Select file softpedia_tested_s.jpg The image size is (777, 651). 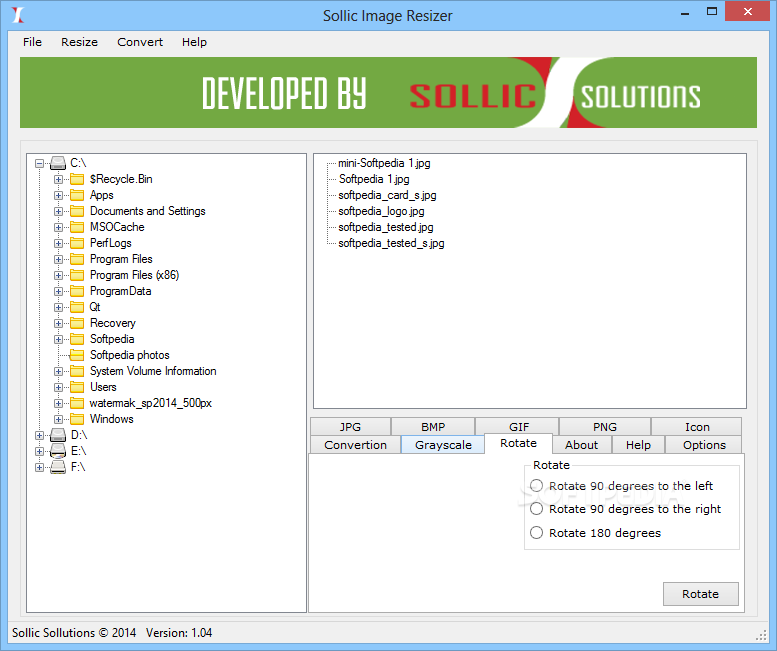click(x=391, y=243)
